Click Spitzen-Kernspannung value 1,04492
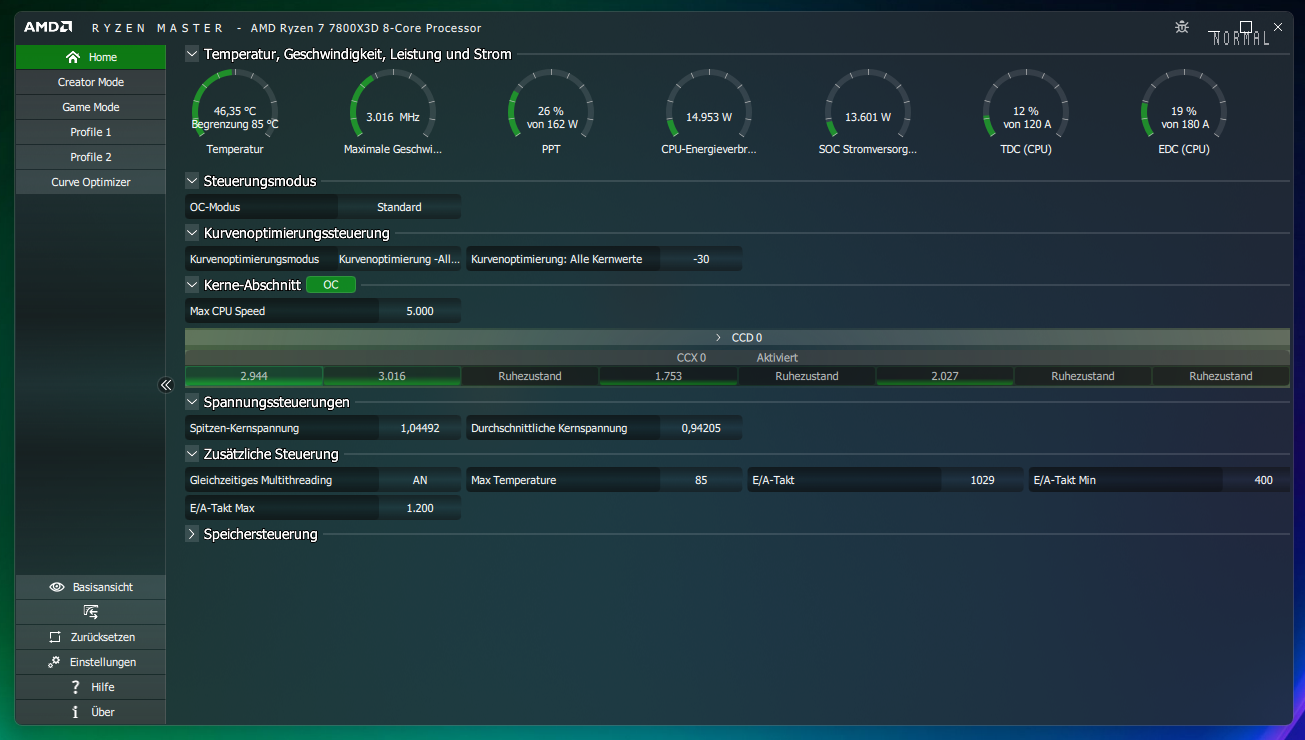 pos(420,428)
